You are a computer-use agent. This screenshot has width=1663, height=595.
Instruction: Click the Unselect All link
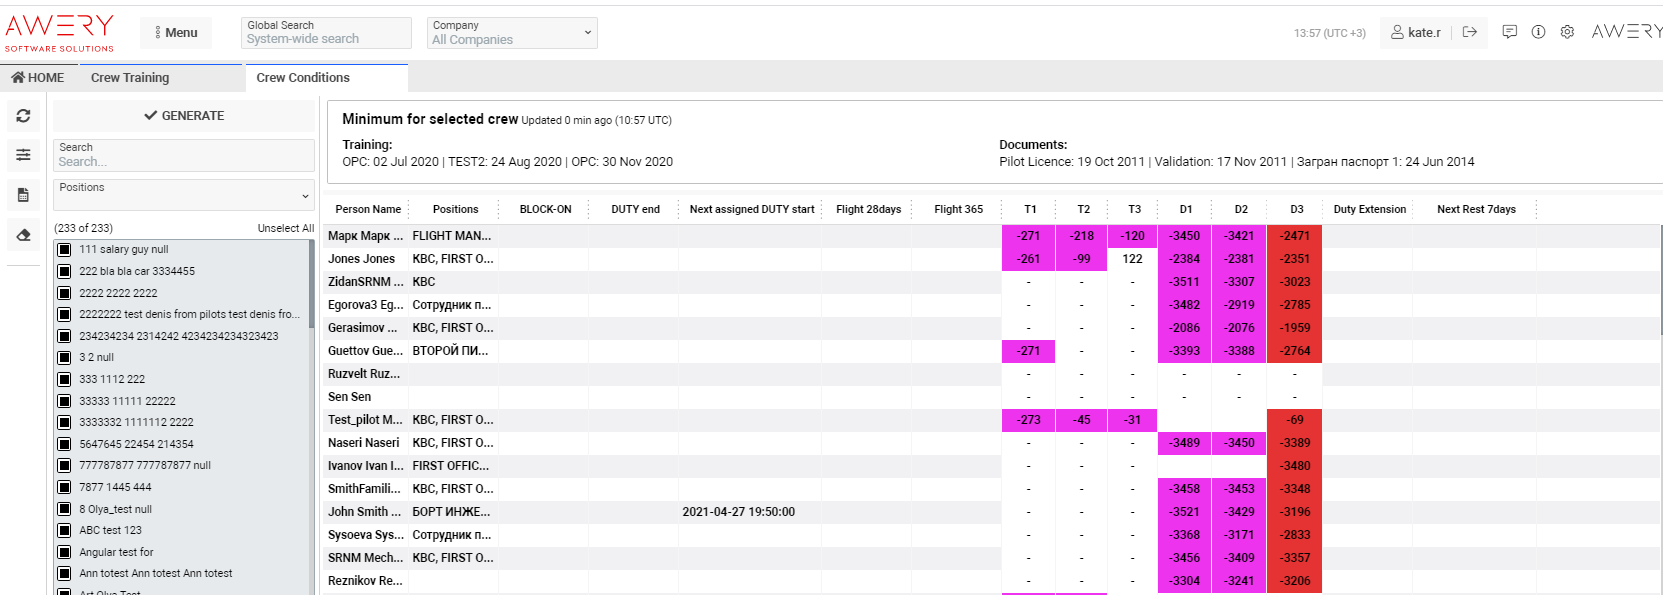[285, 228]
